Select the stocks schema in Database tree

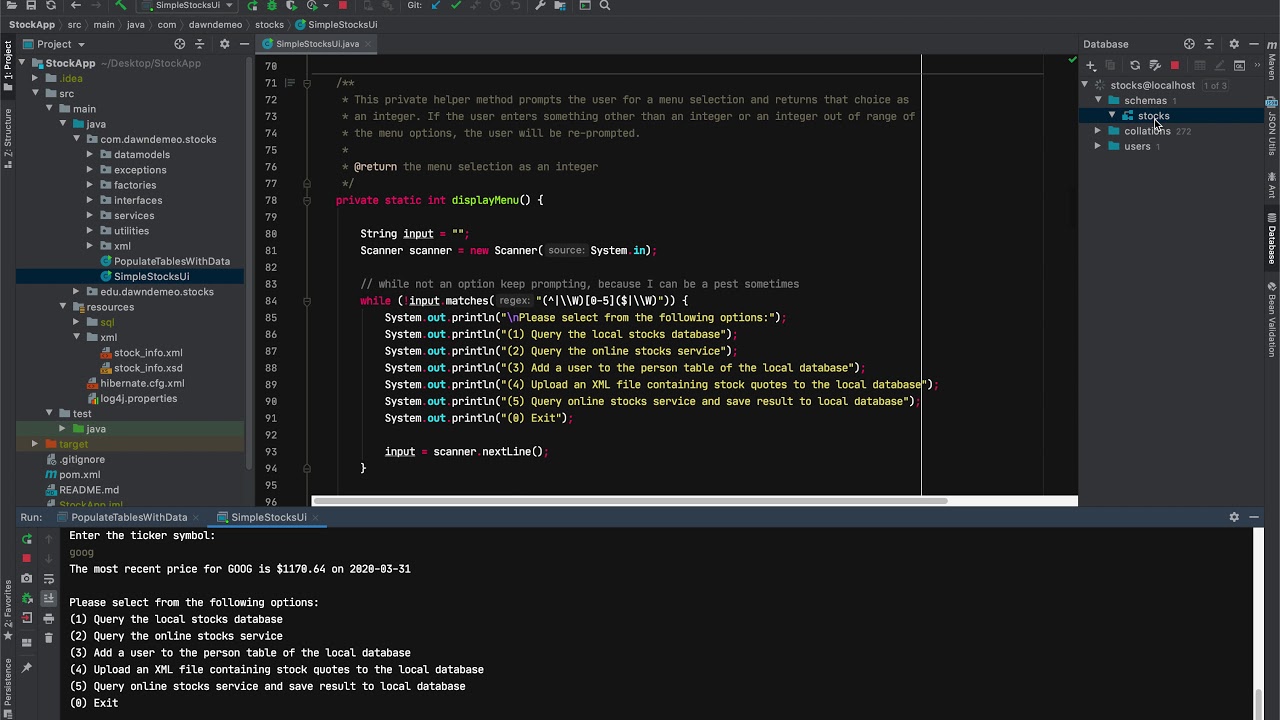point(1153,116)
